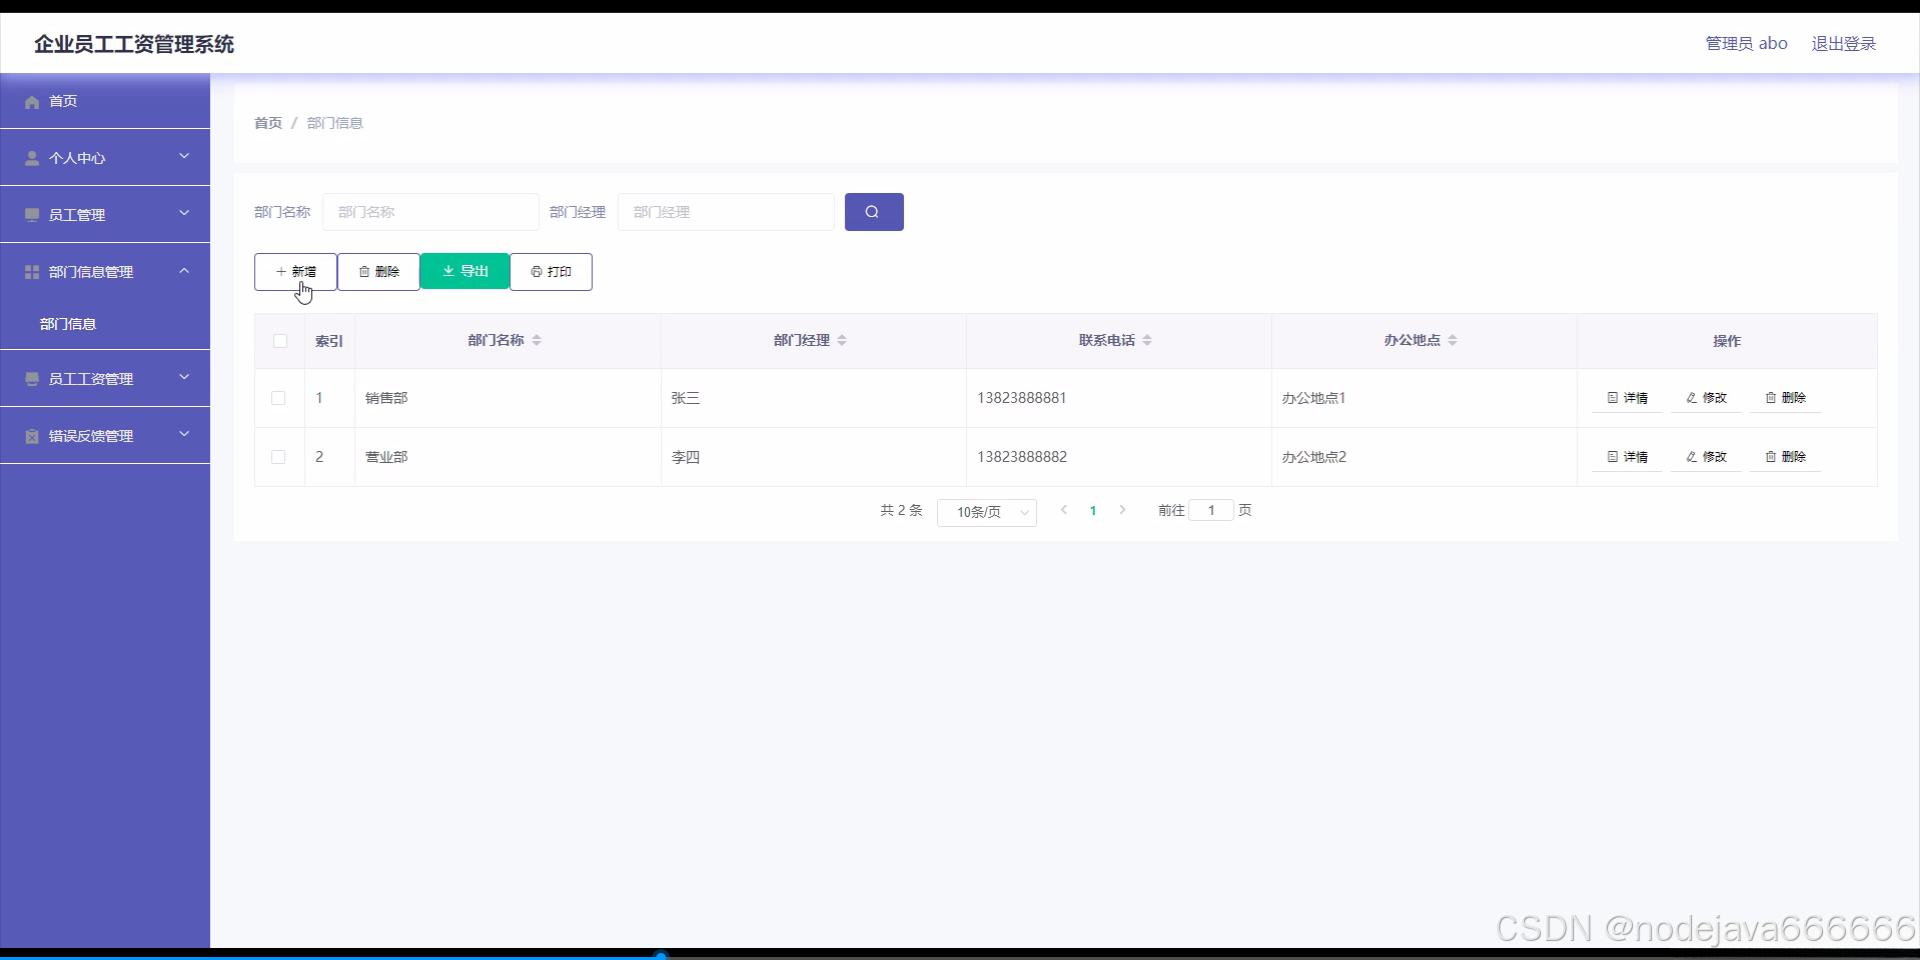
Task: Click the magnifier search button
Action: (874, 212)
